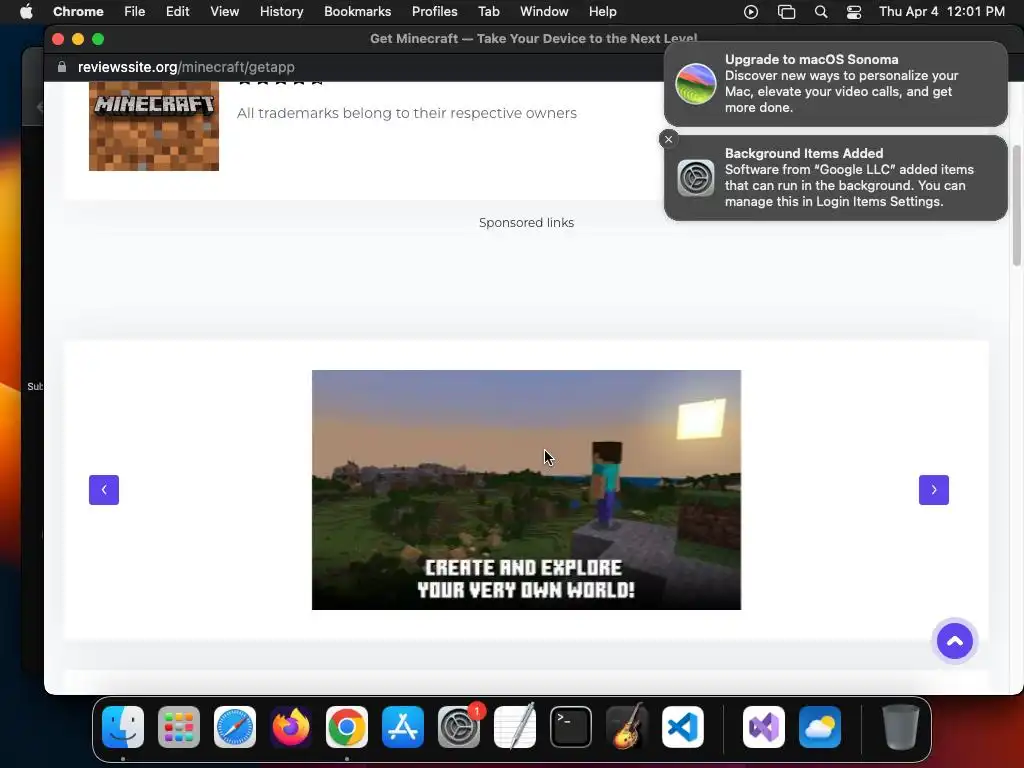Click the macOS Sonoma notification icon
The height and width of the screenshot is (768, 1024).
click(x=696, y=84)
